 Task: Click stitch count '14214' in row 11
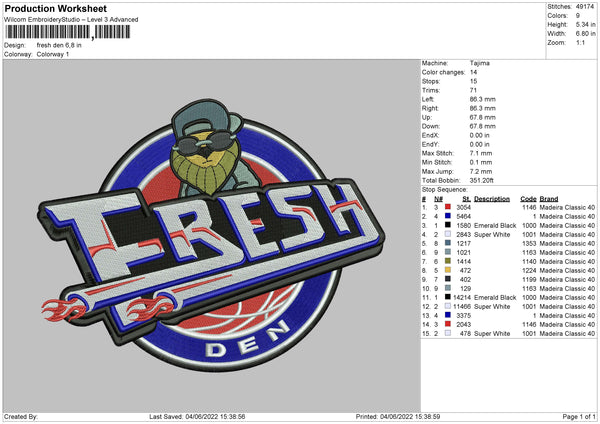tap(462, 297)
